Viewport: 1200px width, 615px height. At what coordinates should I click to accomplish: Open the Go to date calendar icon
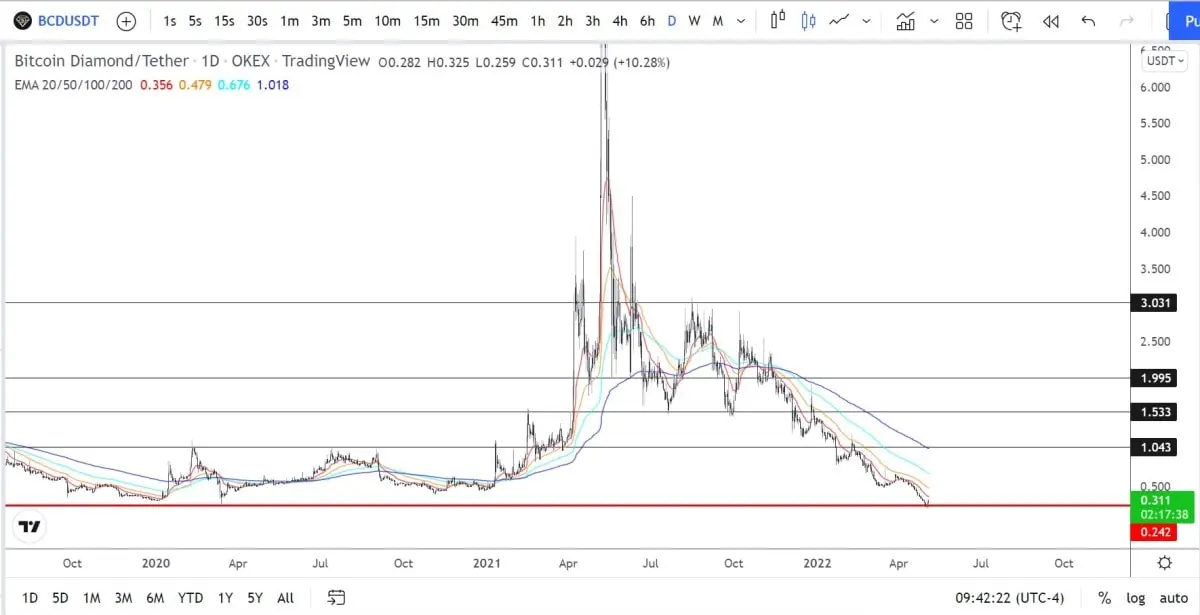[x=336, y=598]
